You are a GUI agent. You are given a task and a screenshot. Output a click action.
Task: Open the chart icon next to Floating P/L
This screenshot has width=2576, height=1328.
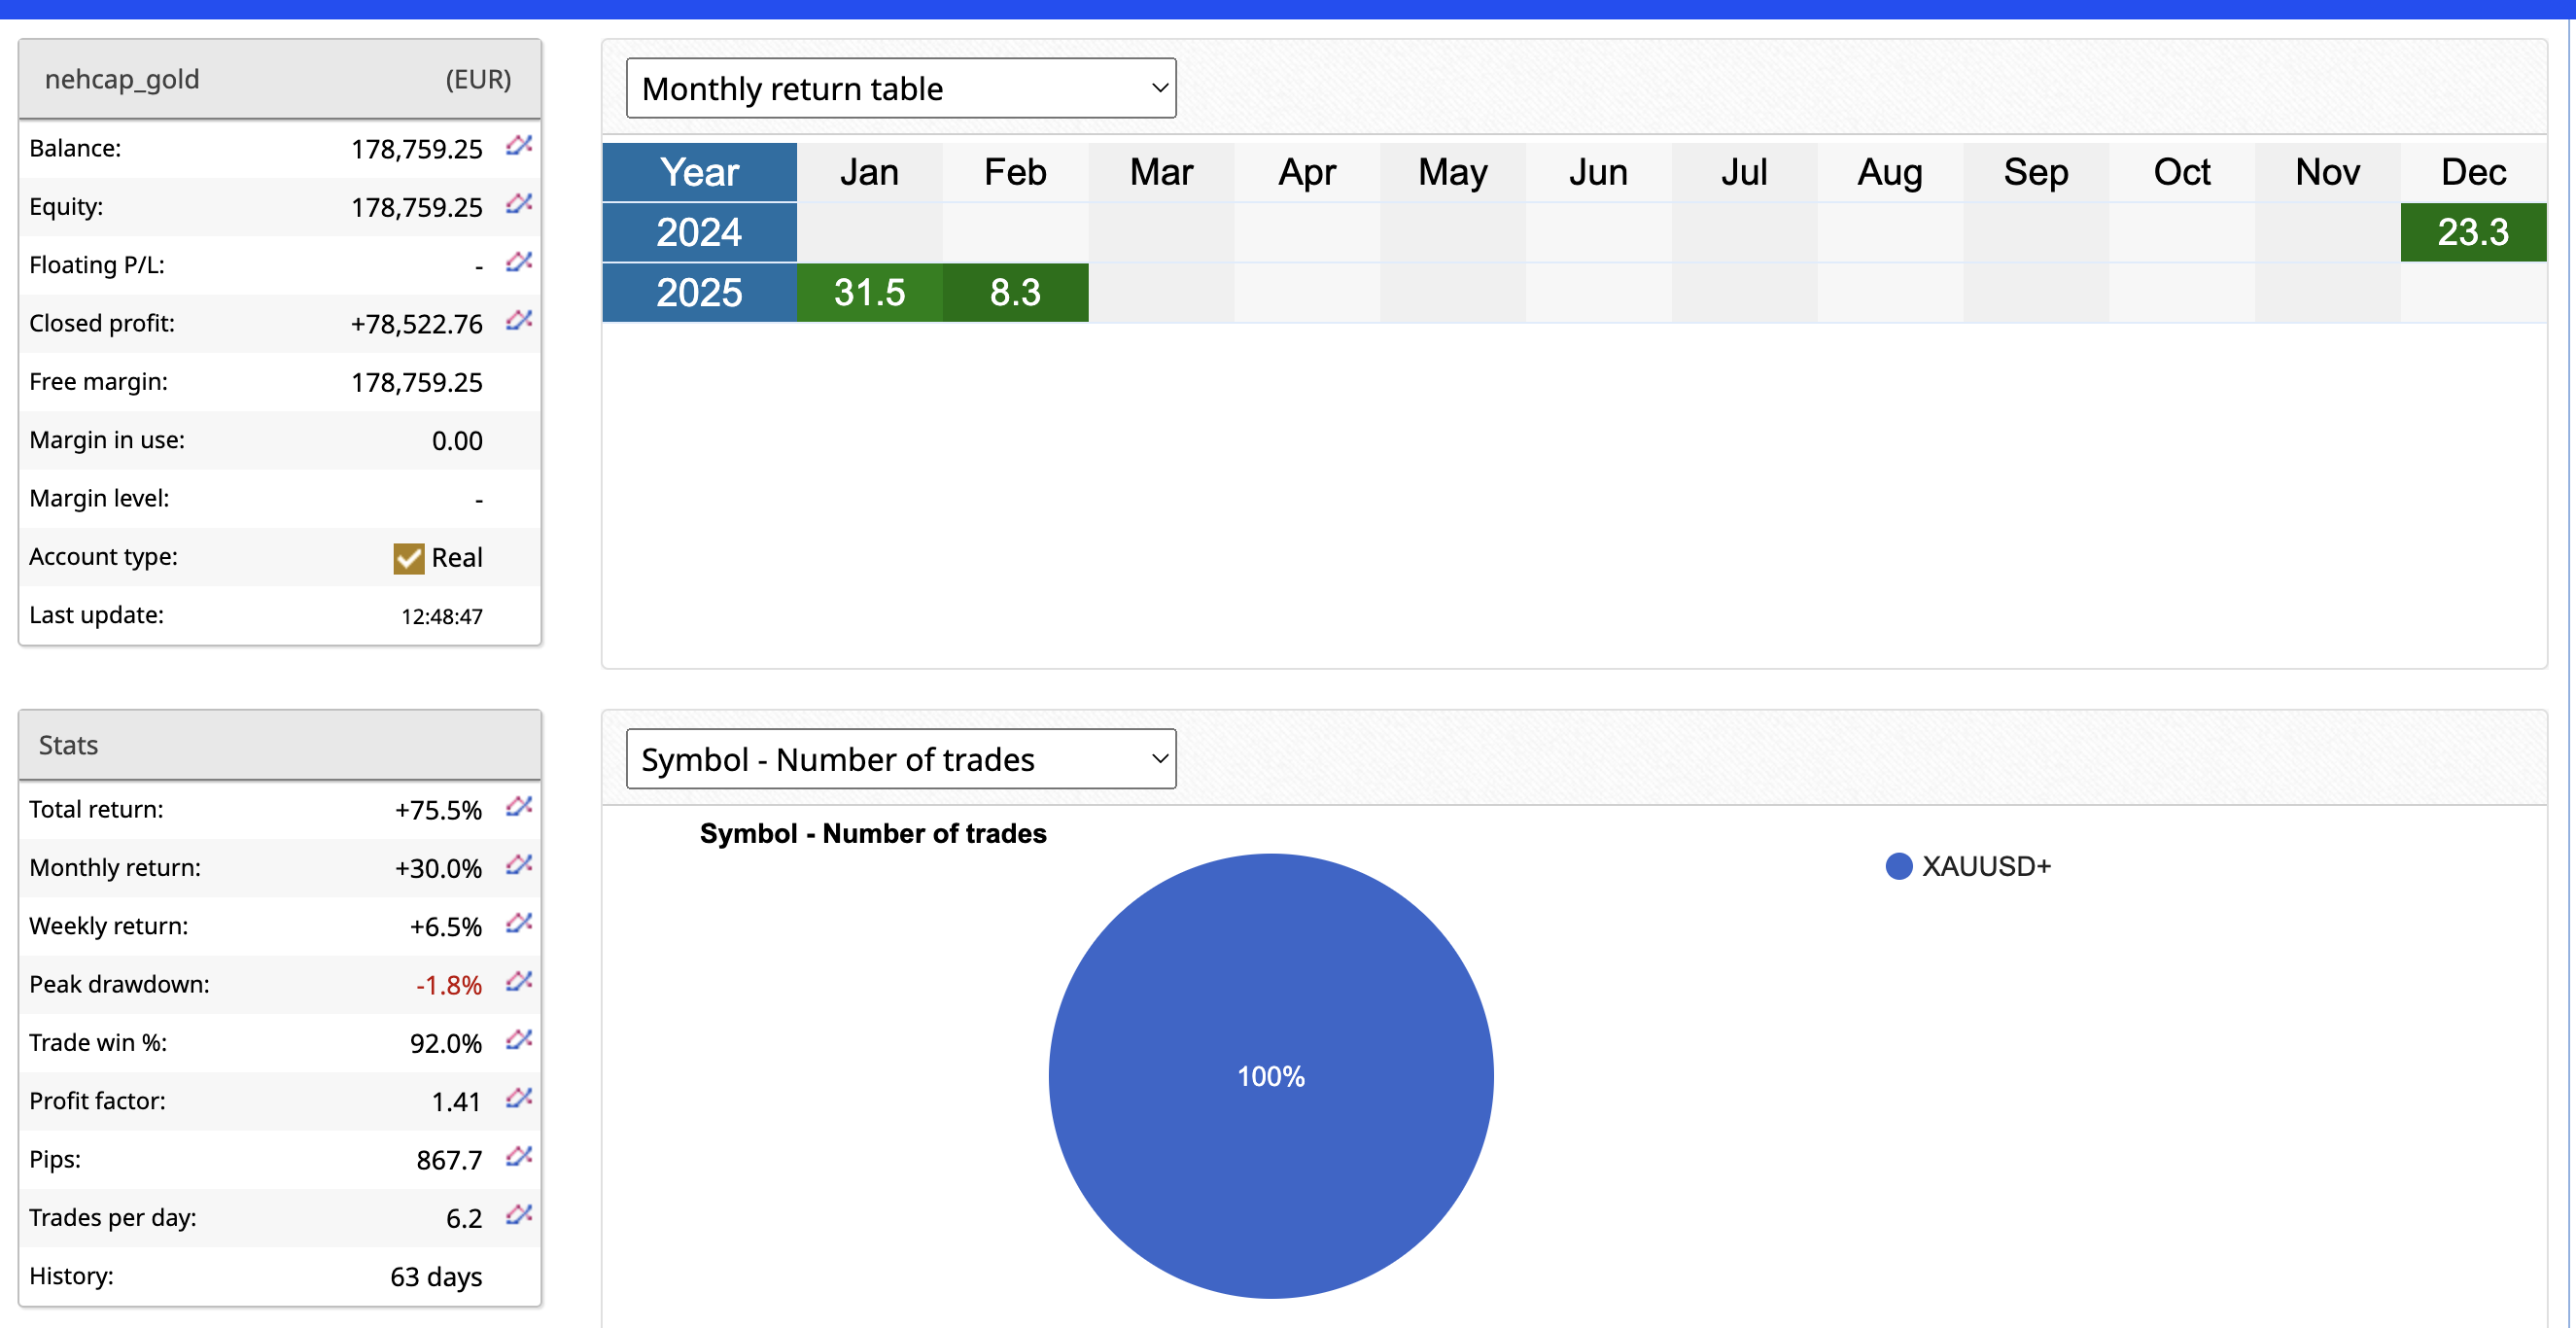coord(518,263)
